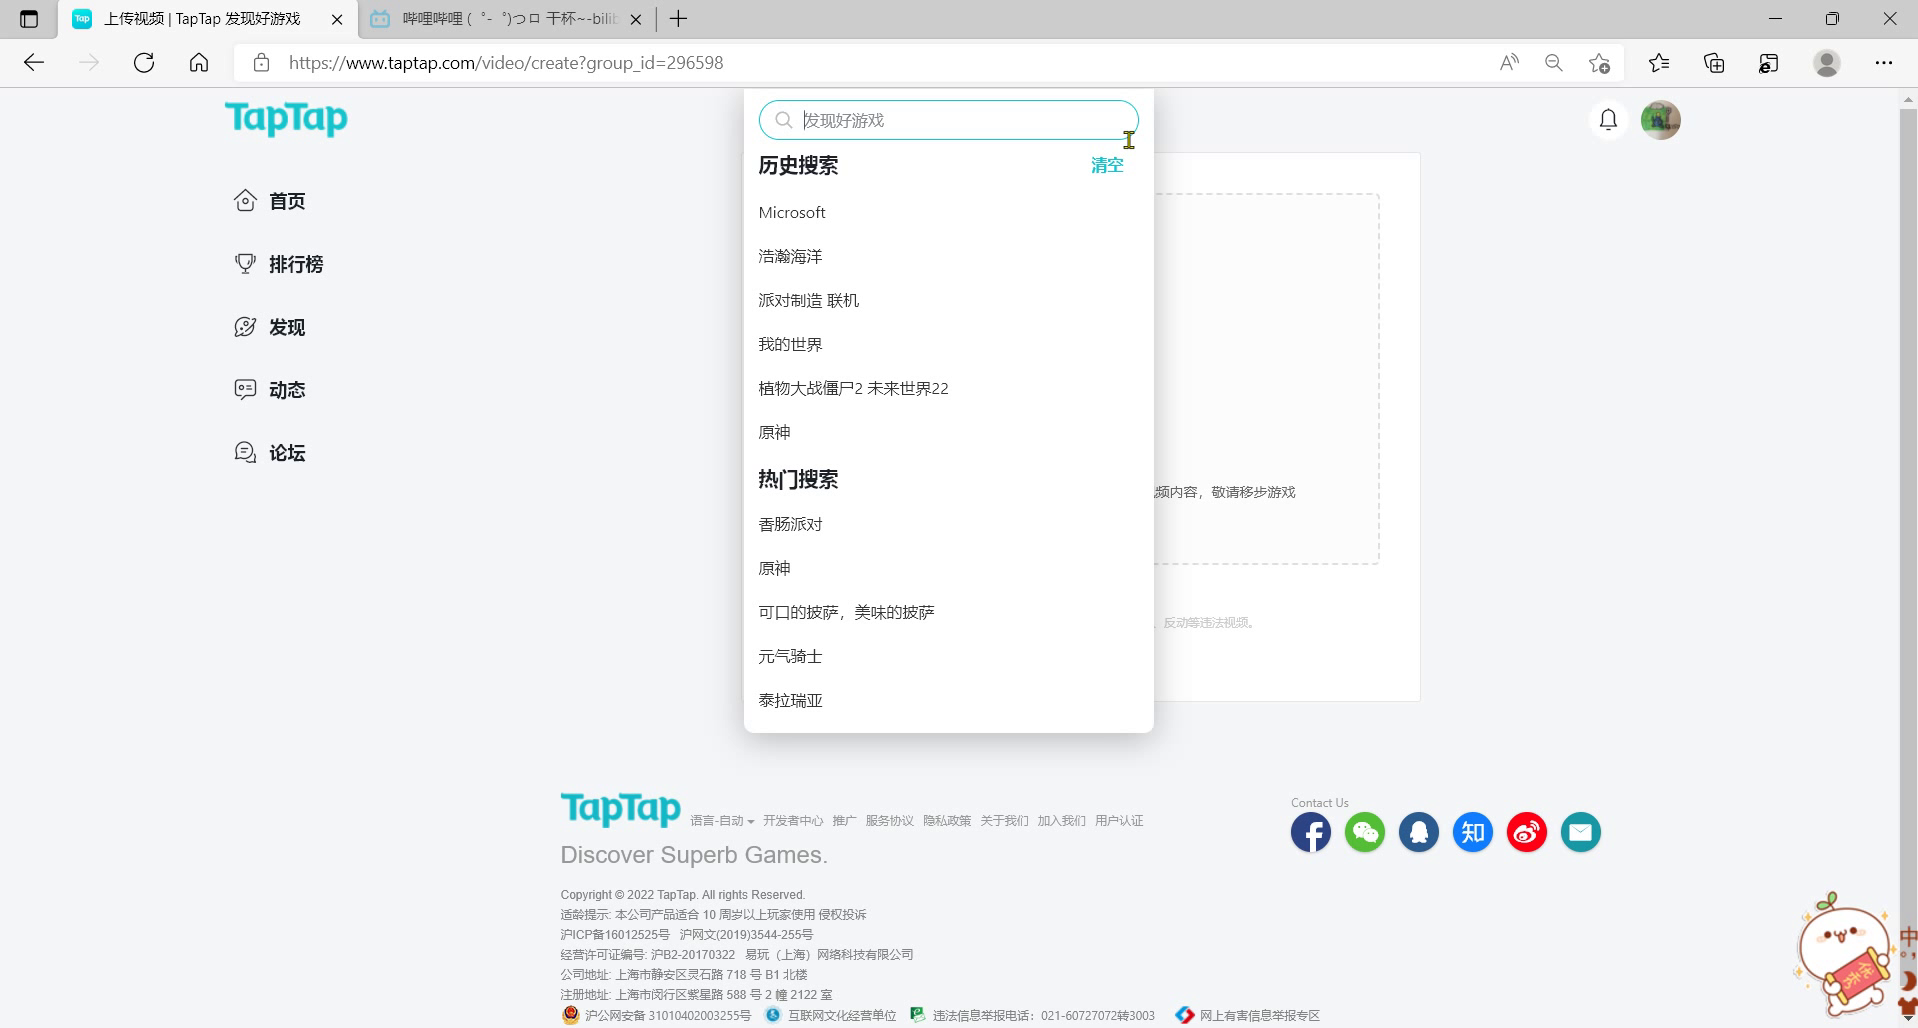Viewport: 1918px width, 1028px height.
Task: Open 开发者中心 footer link
Action: [792, 821]
